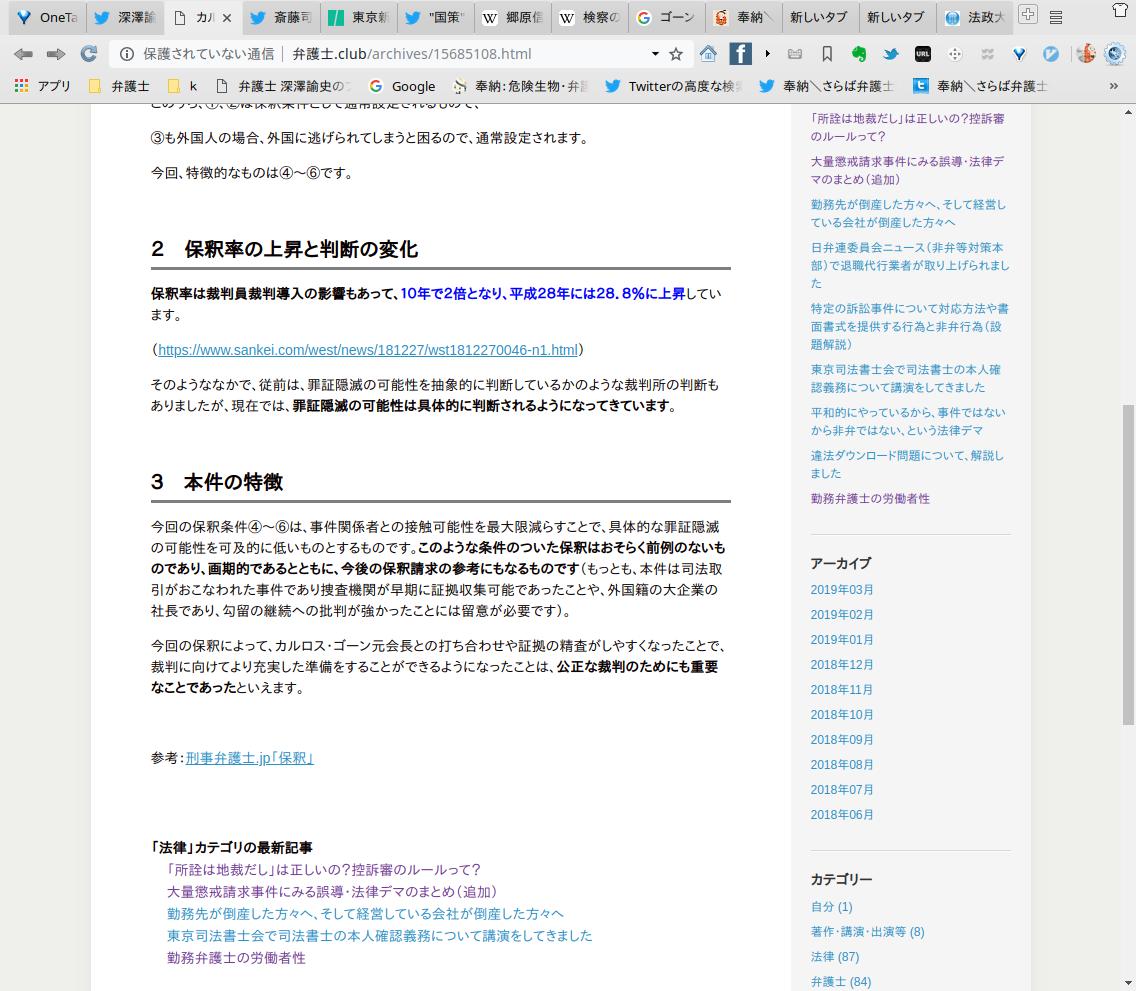Open sidebar link 違法ダウンロード問題について
Viewport: 1136px width, 991px height.
907,464
